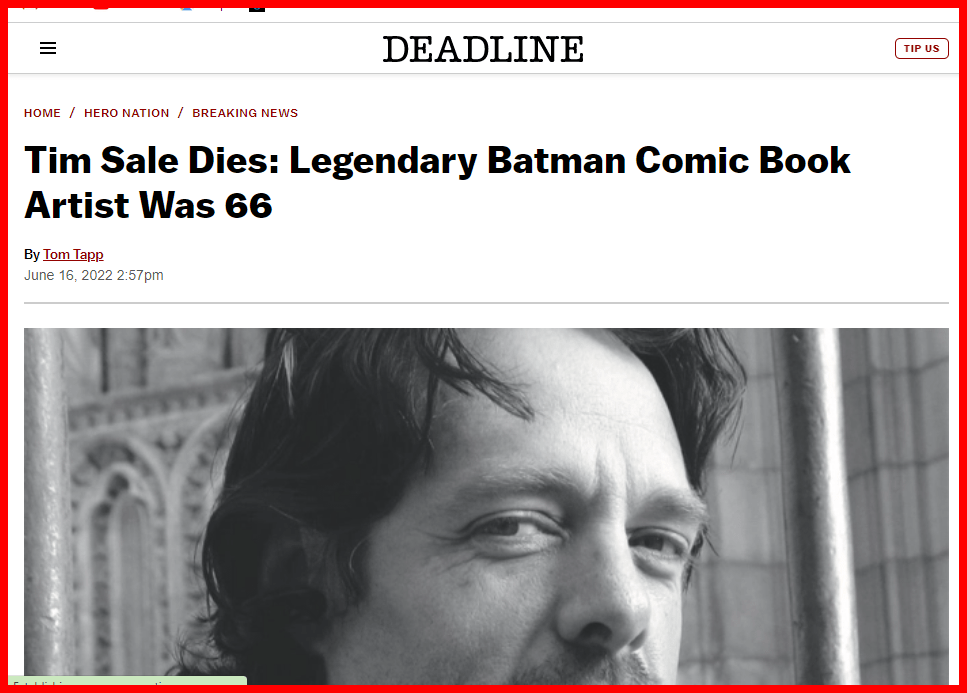Viewport: 967px width, 693px height.
Task: Open author Tom Tapp's page
Action: tap(73, 254)
